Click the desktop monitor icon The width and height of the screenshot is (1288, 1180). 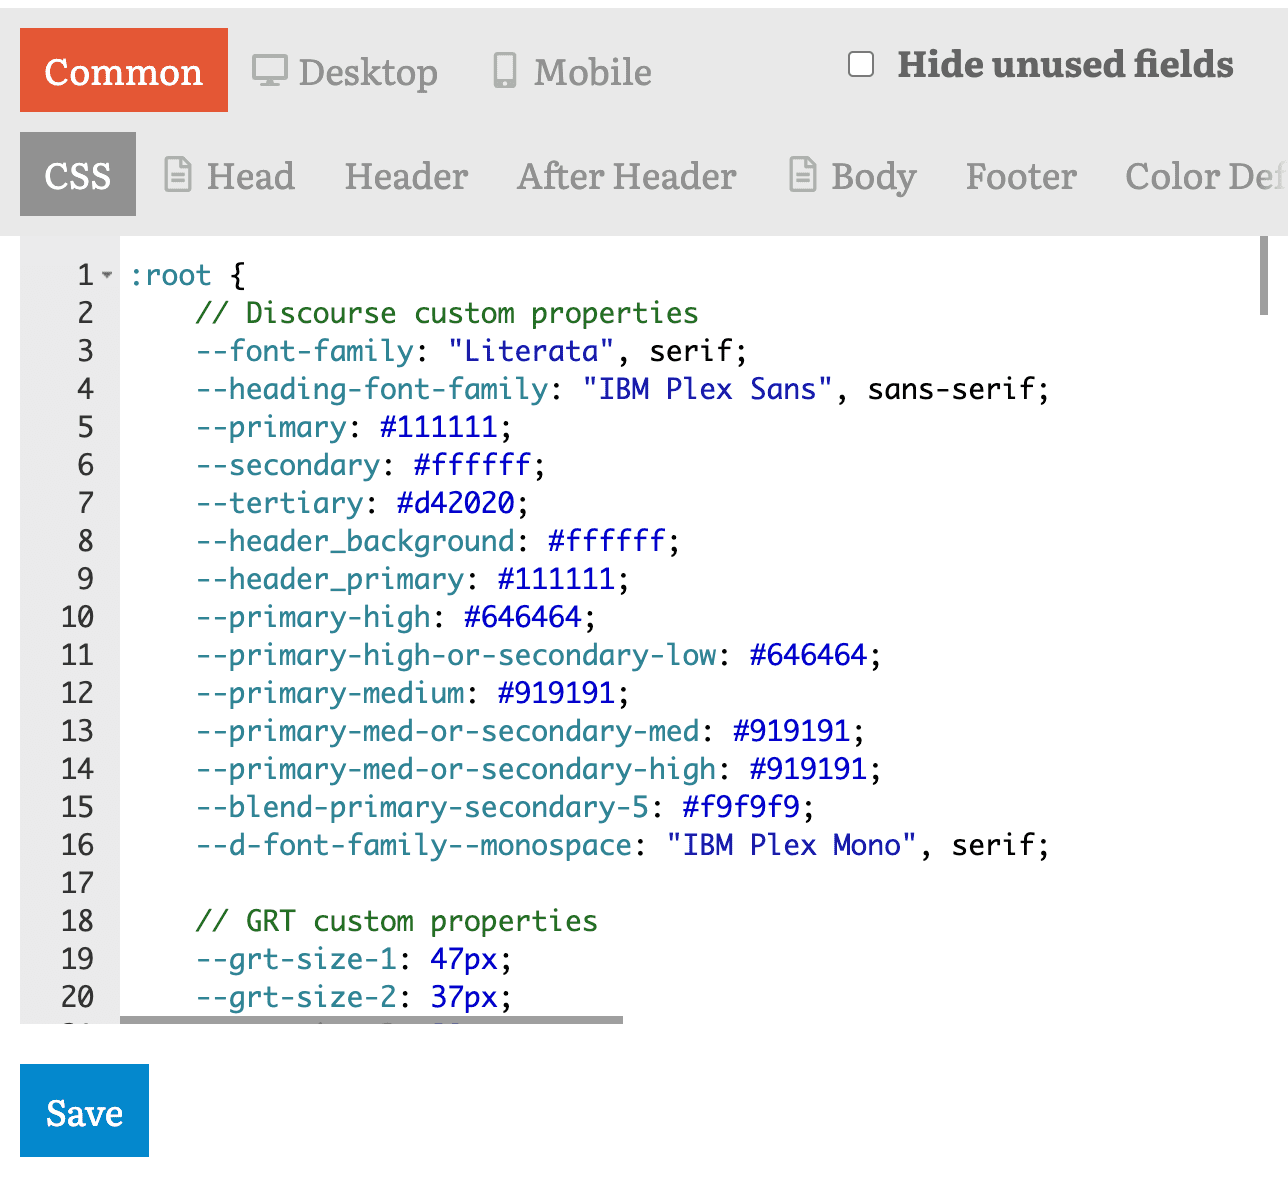coord(269,71)
